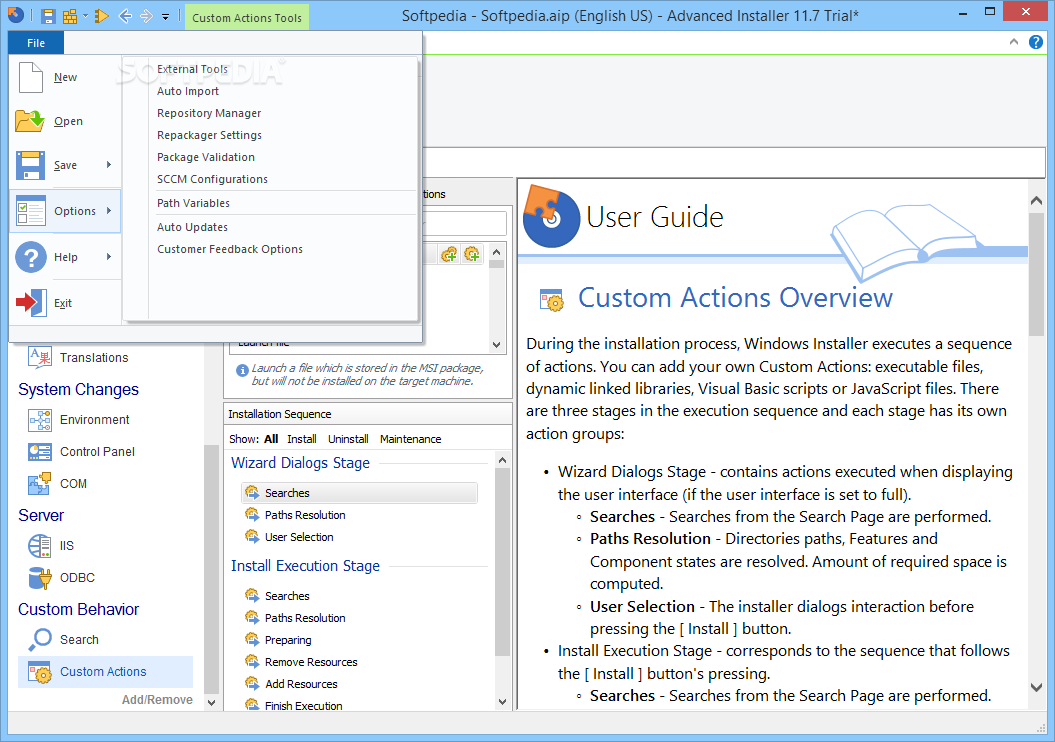The width and height of the screenshot is (1055, 742).
Task: Click the Forward arrow in quick access toolbar
Action: [146, 15]
